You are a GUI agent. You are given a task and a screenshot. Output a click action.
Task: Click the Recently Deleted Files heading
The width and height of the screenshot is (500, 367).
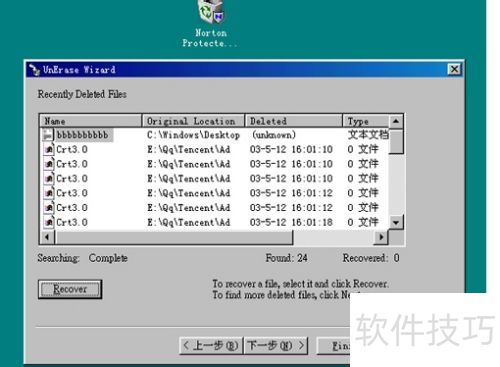point(82,94)
